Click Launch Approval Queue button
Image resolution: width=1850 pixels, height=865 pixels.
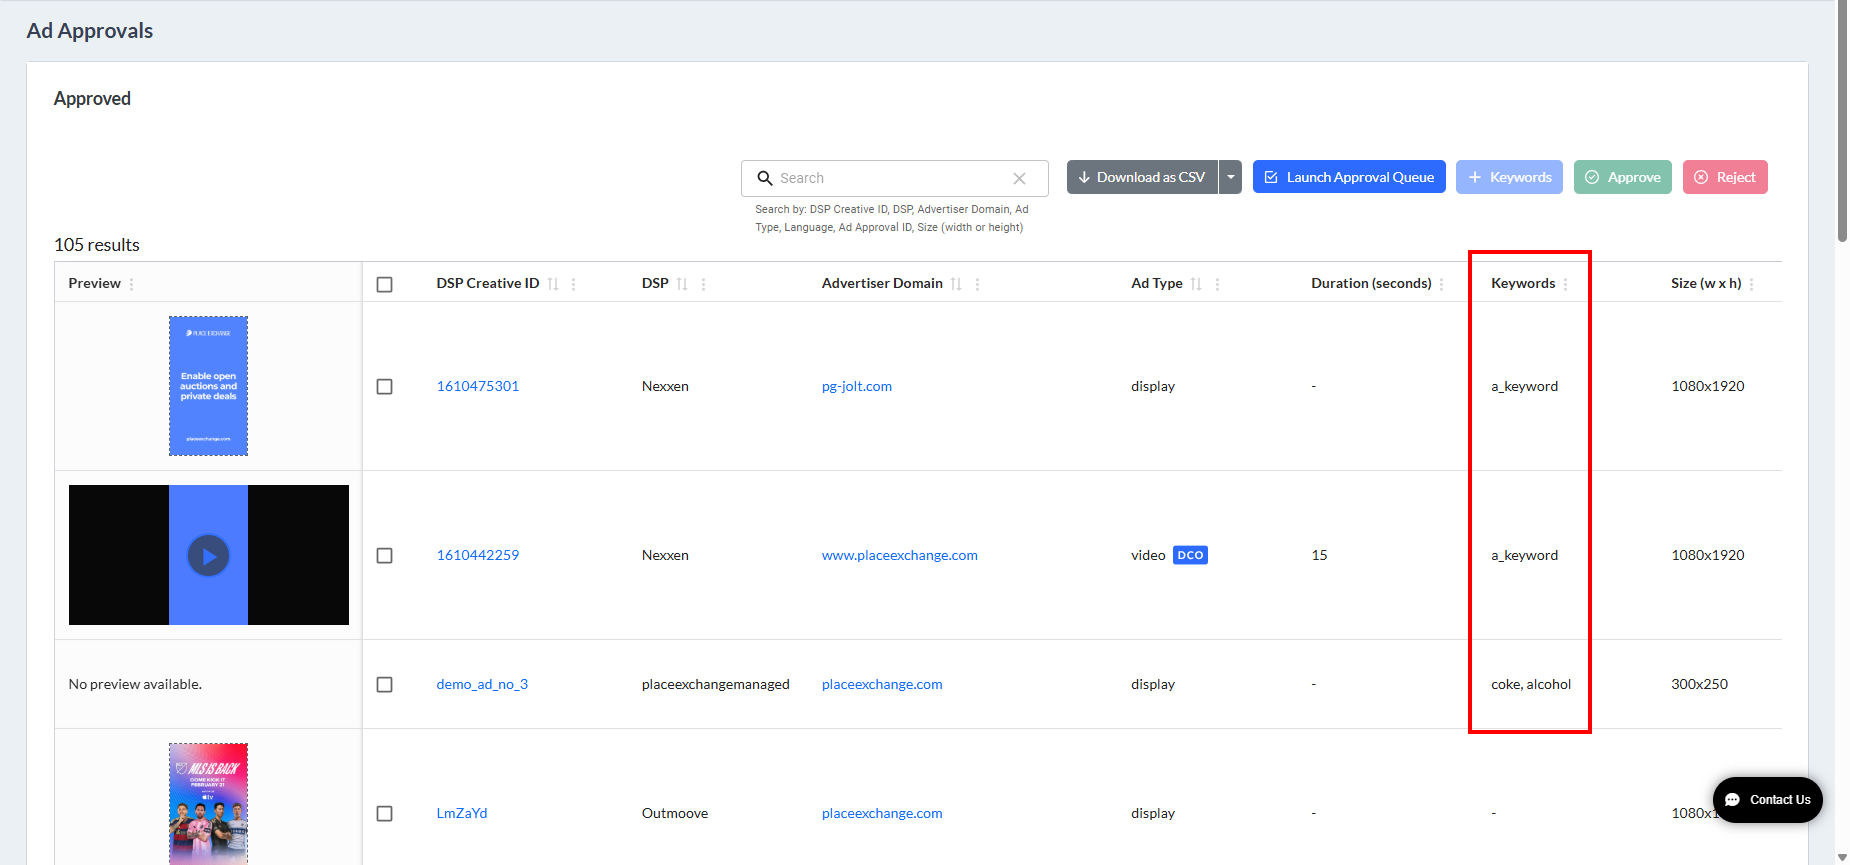coord(1349,177)
